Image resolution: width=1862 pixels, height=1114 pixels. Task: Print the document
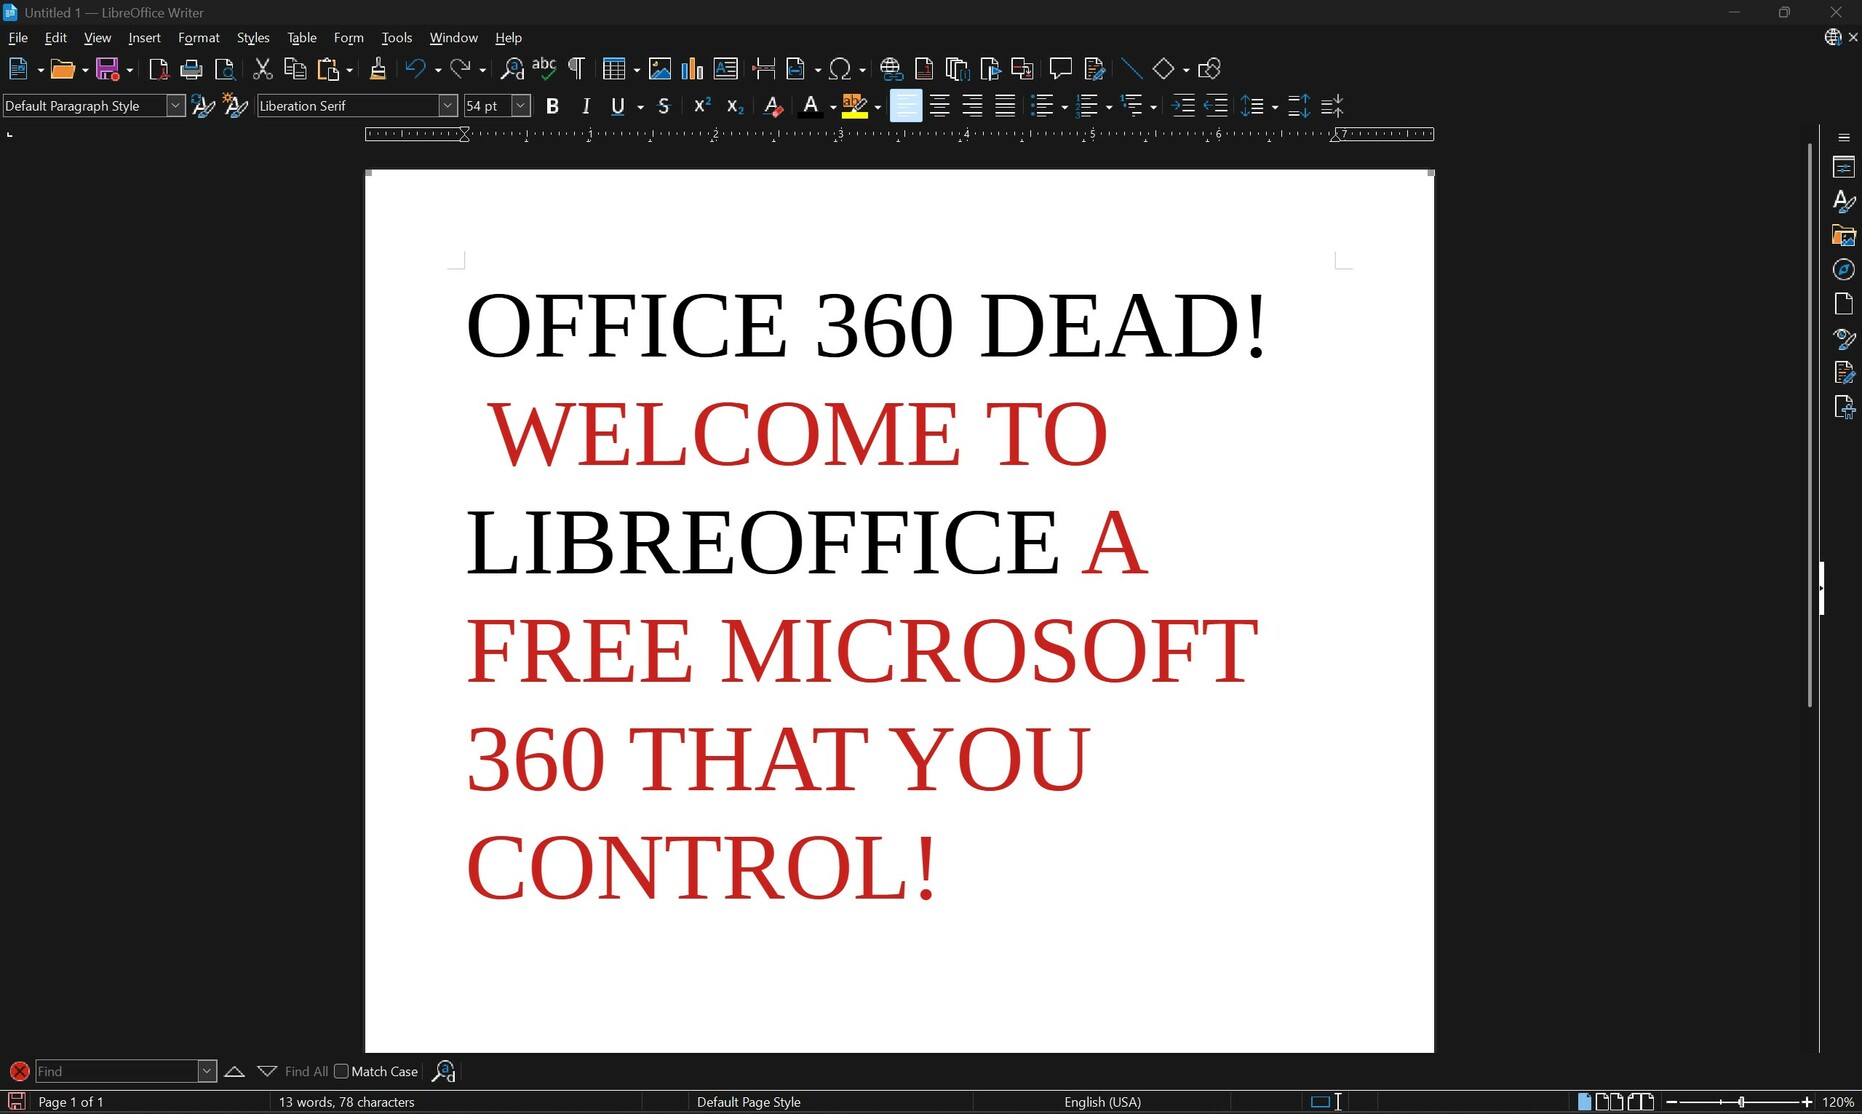click(x=191, y=69)
